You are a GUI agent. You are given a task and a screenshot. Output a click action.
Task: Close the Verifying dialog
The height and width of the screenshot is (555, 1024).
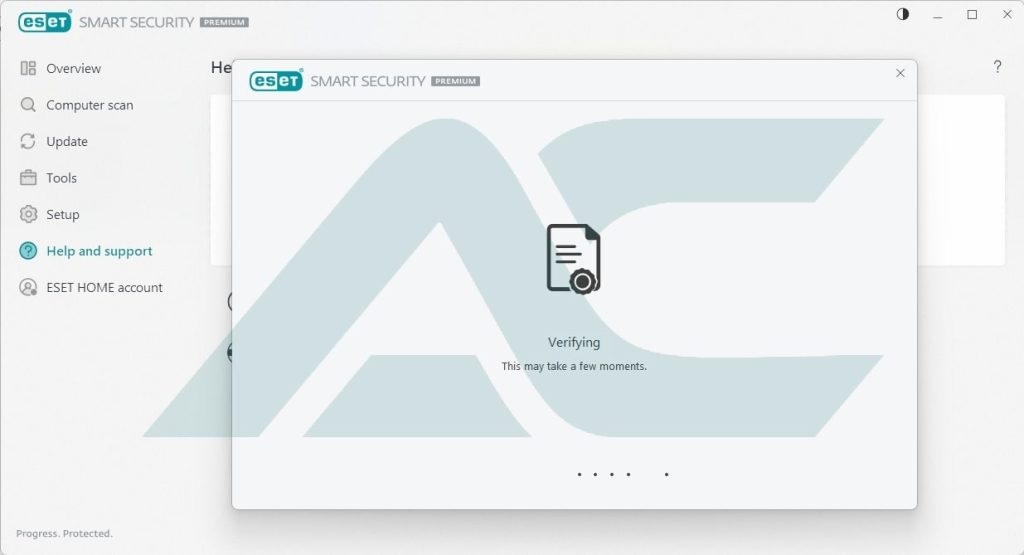900,73
